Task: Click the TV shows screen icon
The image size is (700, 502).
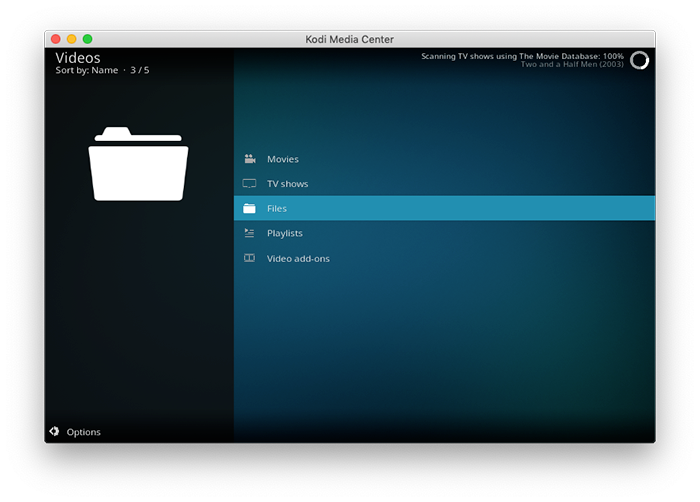Action: [x=249, y=184]
